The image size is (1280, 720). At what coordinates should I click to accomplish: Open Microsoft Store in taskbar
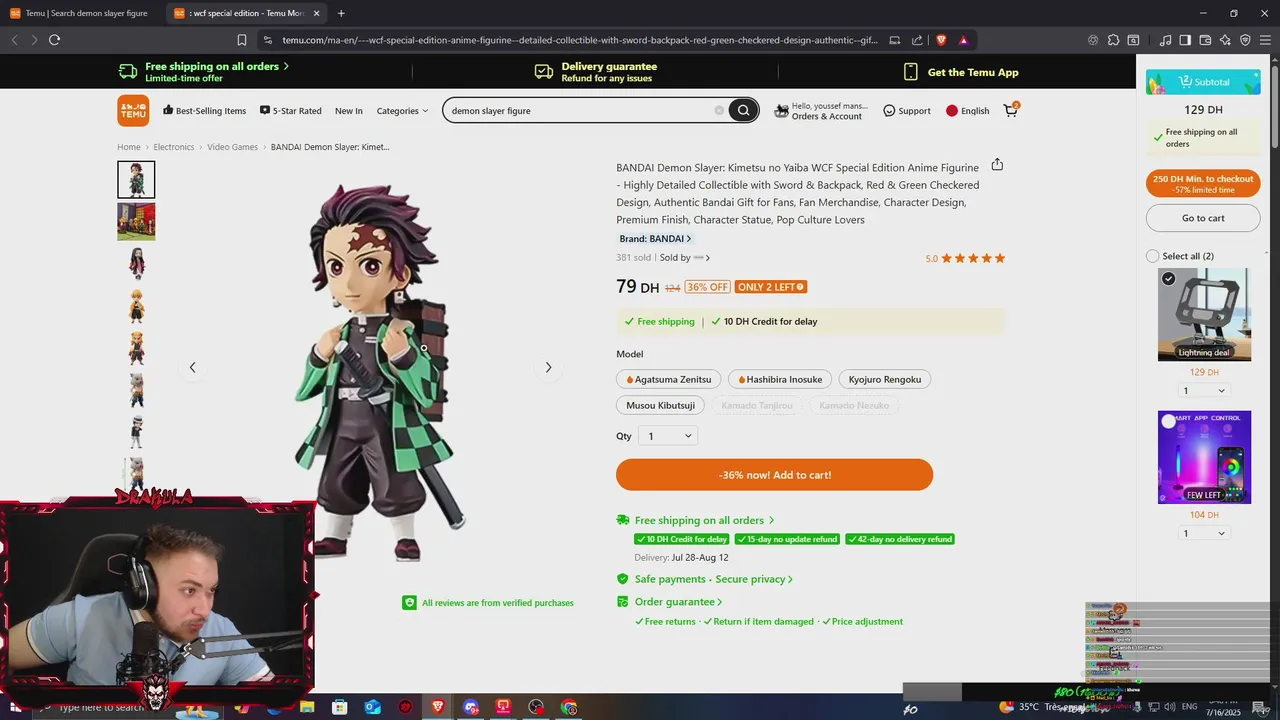(340, 707)
